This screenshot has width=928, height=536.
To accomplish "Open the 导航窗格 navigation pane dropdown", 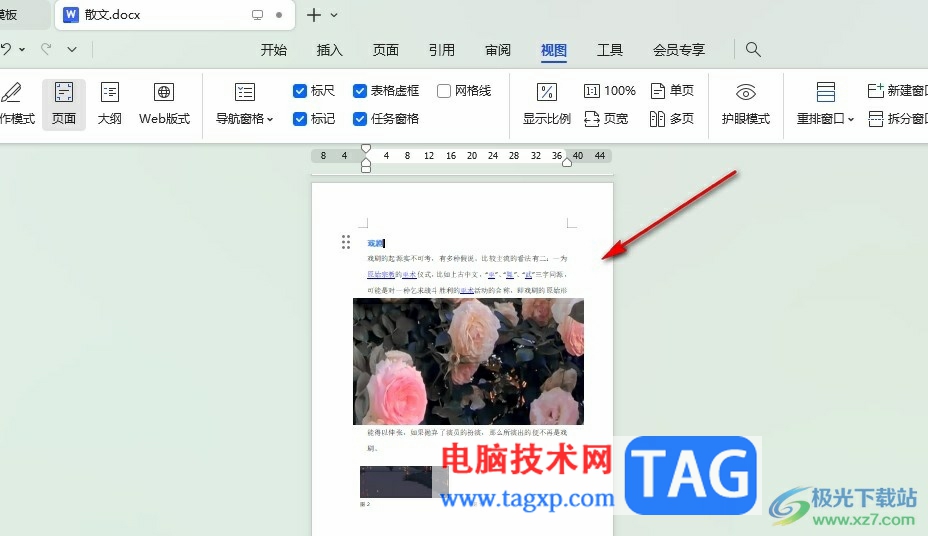I will pos(244,104).
